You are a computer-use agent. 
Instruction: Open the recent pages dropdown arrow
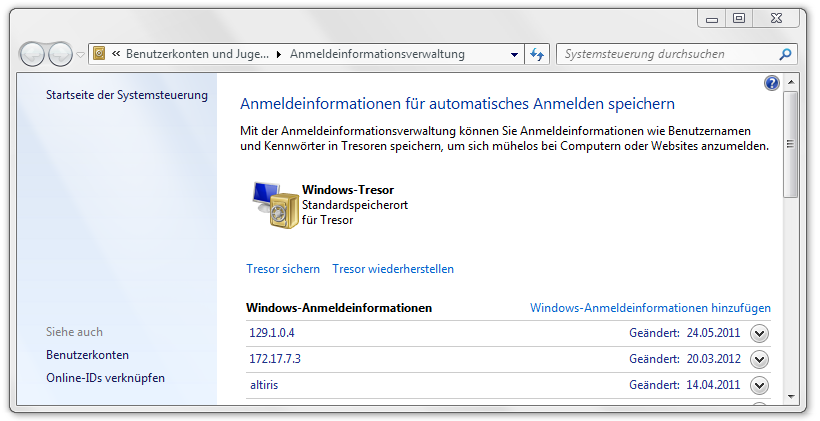coord(81,54)
